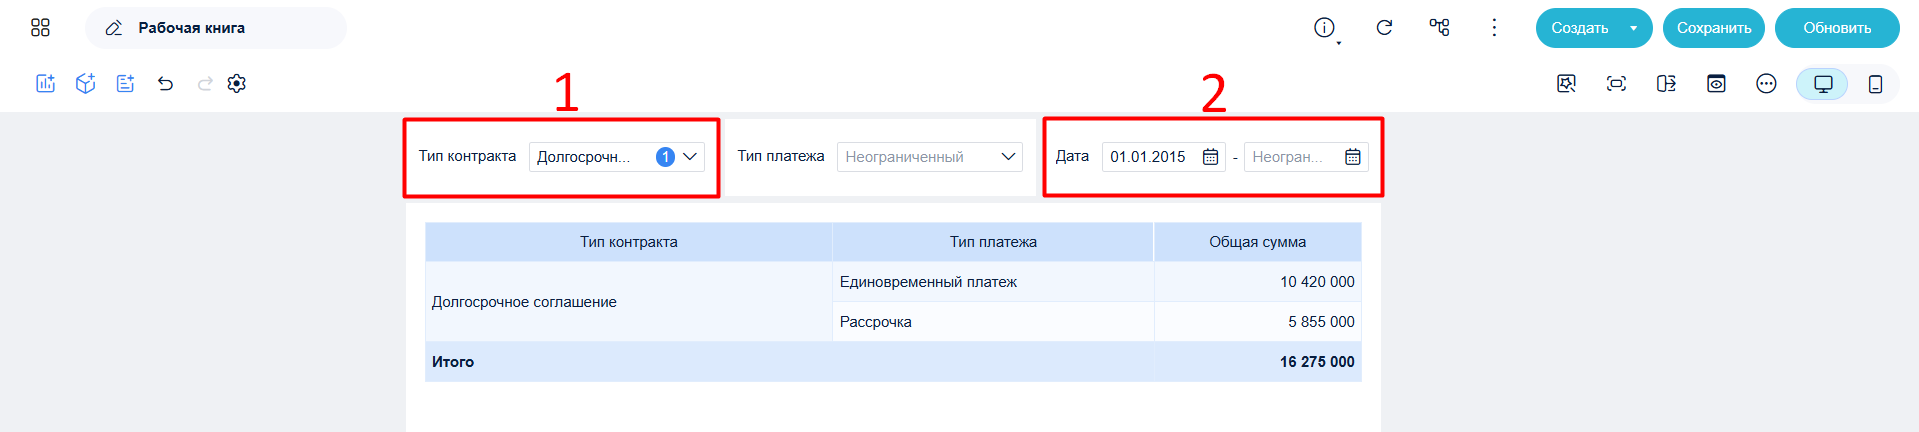This screenshot has width=1919, height=432.
Task: Click the add chart icon
Action: [45, 84]
